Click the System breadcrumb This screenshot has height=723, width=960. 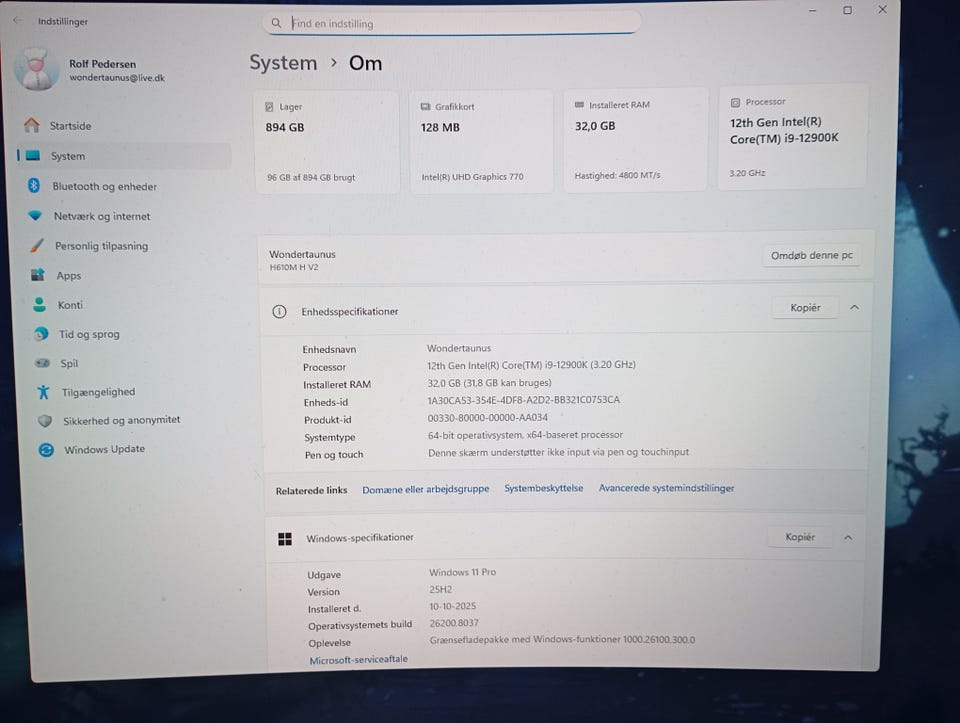tap(283, 63)
